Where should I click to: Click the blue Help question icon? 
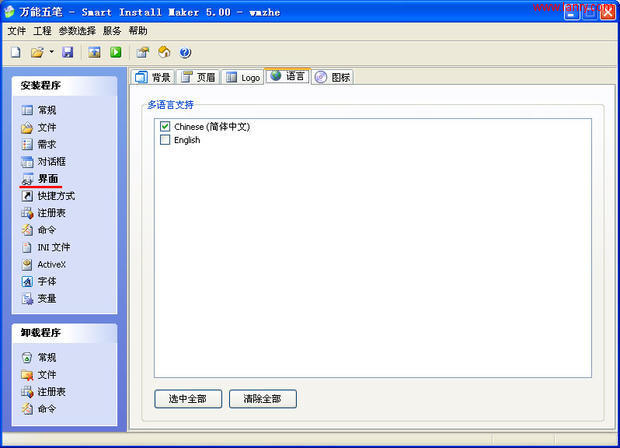(x=185, y=52)
